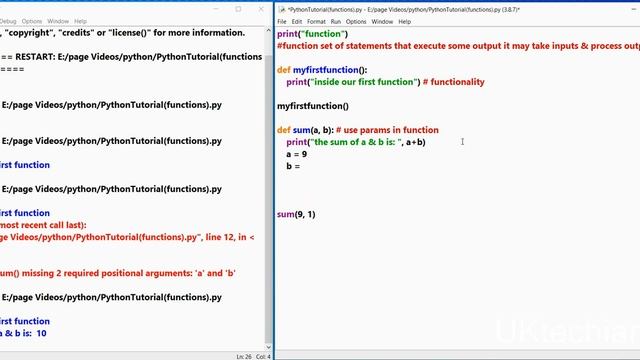Click the "a & b is: 10" shell output

tap(23, 333)
